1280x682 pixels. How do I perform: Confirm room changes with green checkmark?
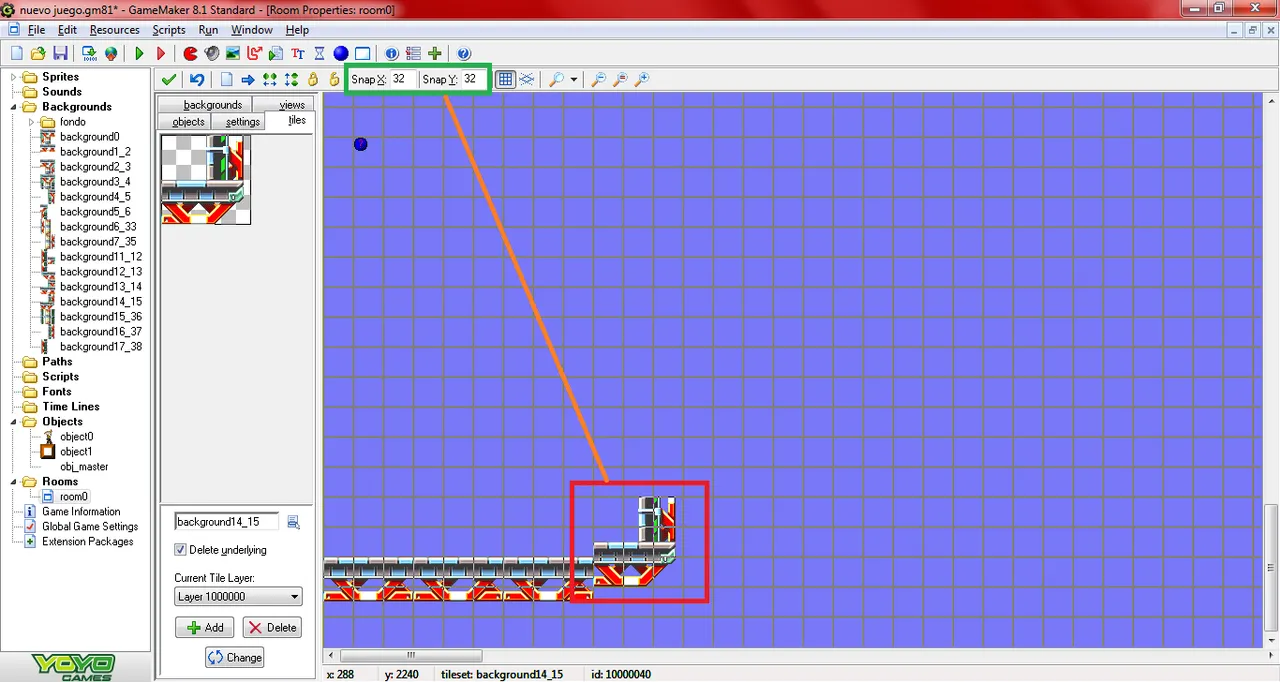tap(169, 79)
